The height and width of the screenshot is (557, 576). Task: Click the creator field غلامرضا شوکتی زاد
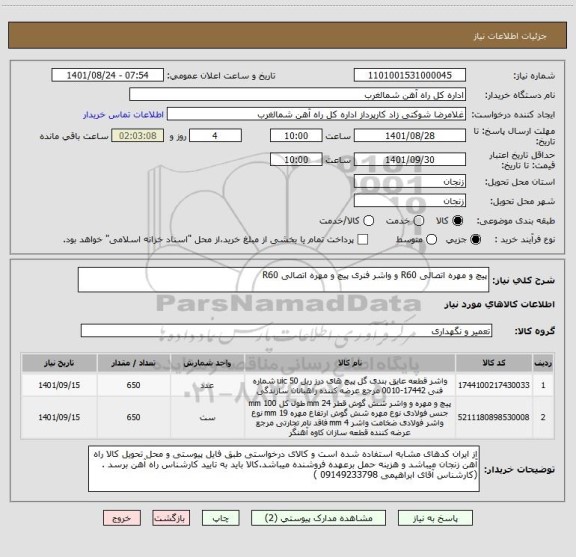click(316, 115)
